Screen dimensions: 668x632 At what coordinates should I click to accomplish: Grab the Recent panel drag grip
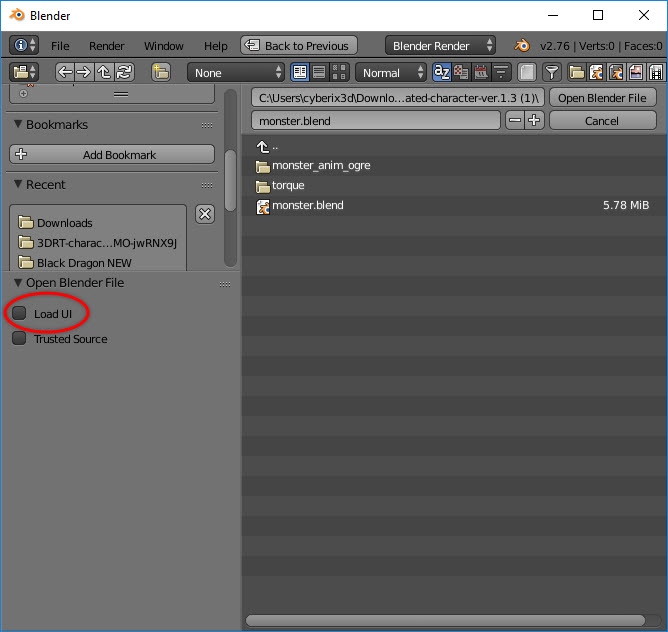click(x=207, y=185)
